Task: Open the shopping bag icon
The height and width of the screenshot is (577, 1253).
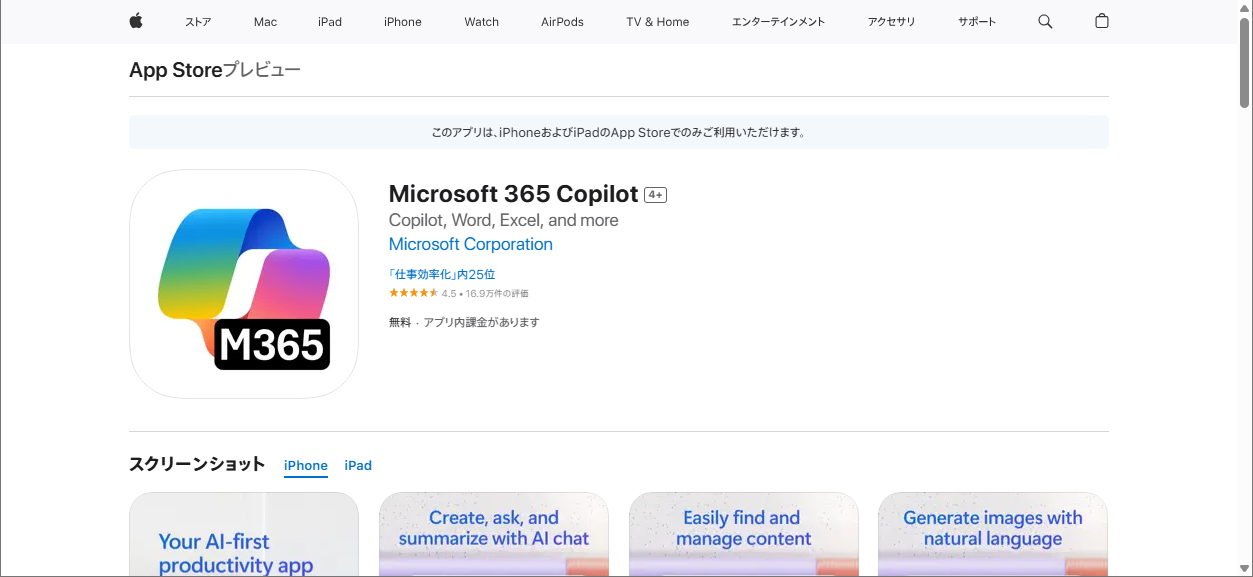Action: (1102, 21)
